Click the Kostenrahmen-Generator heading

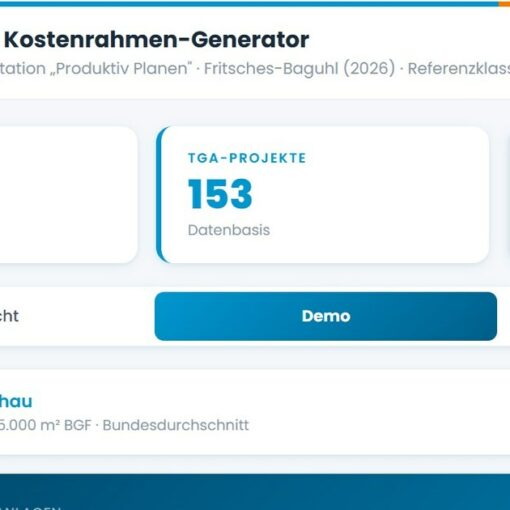[156, 40]
